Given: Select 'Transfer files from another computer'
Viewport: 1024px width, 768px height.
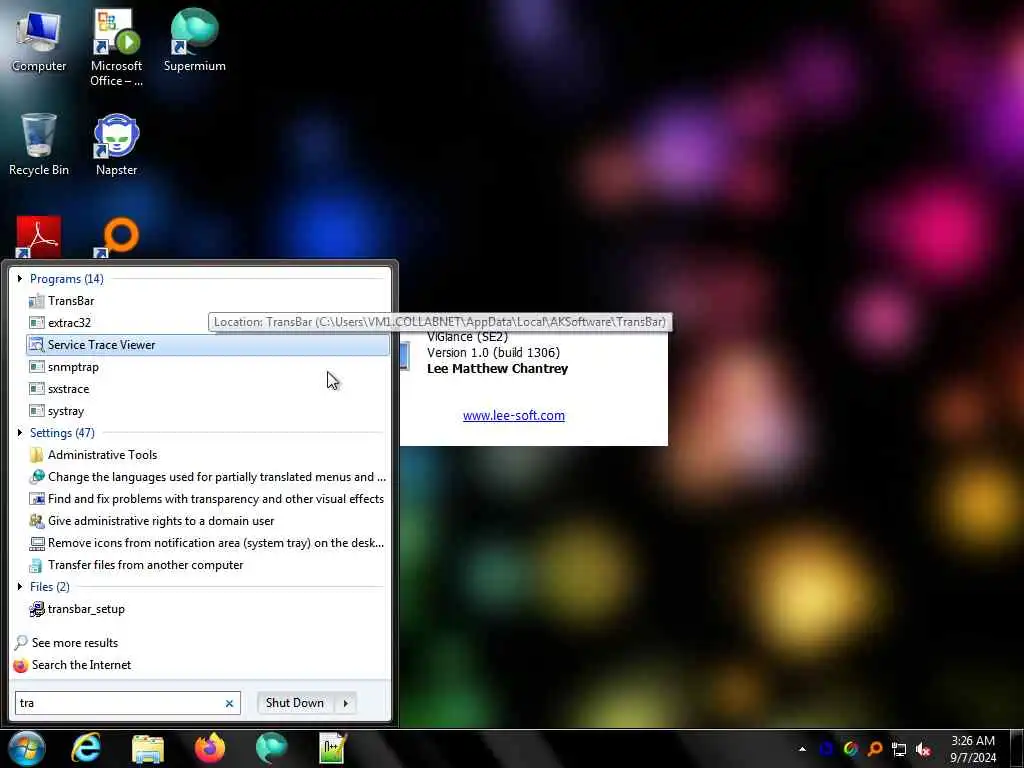Looking at the screenshot, I should tap(208, 566).
